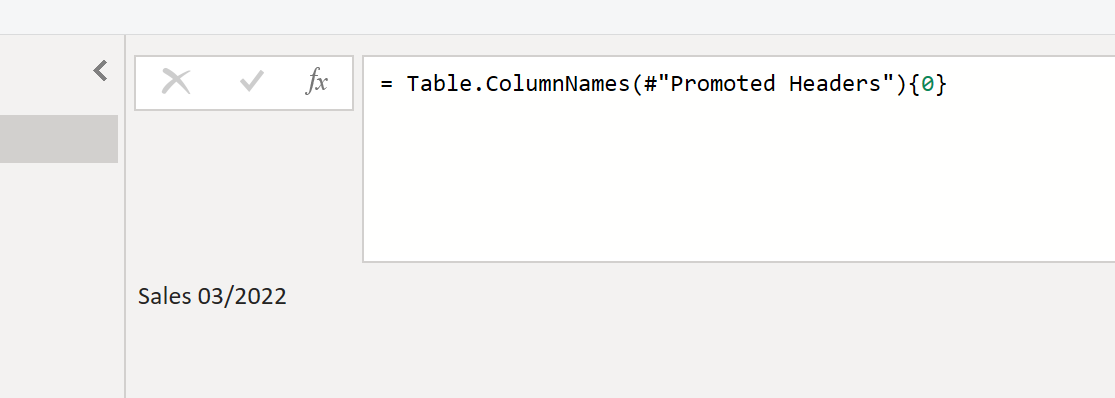Click empty space inside formula bar box
The height and width of the screenshot is (398, 1115).
[738, 185]
